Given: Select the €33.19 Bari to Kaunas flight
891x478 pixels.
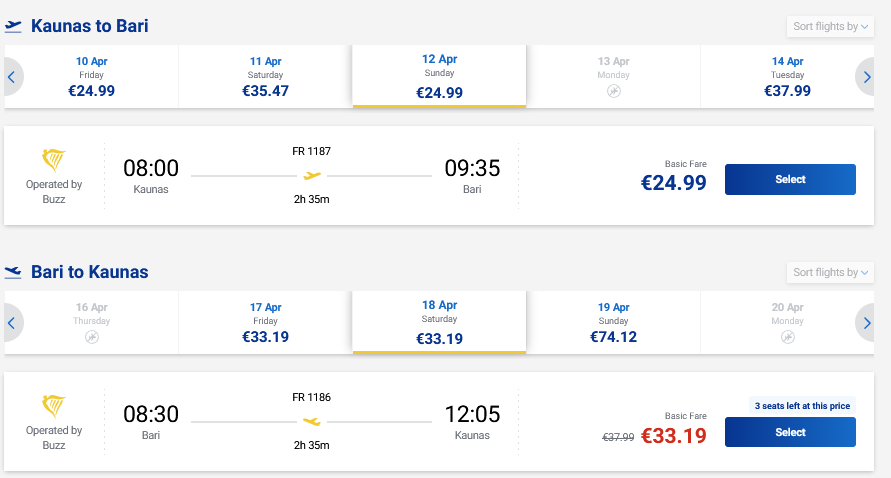Looking at the screenshot, I should point(789,432).
